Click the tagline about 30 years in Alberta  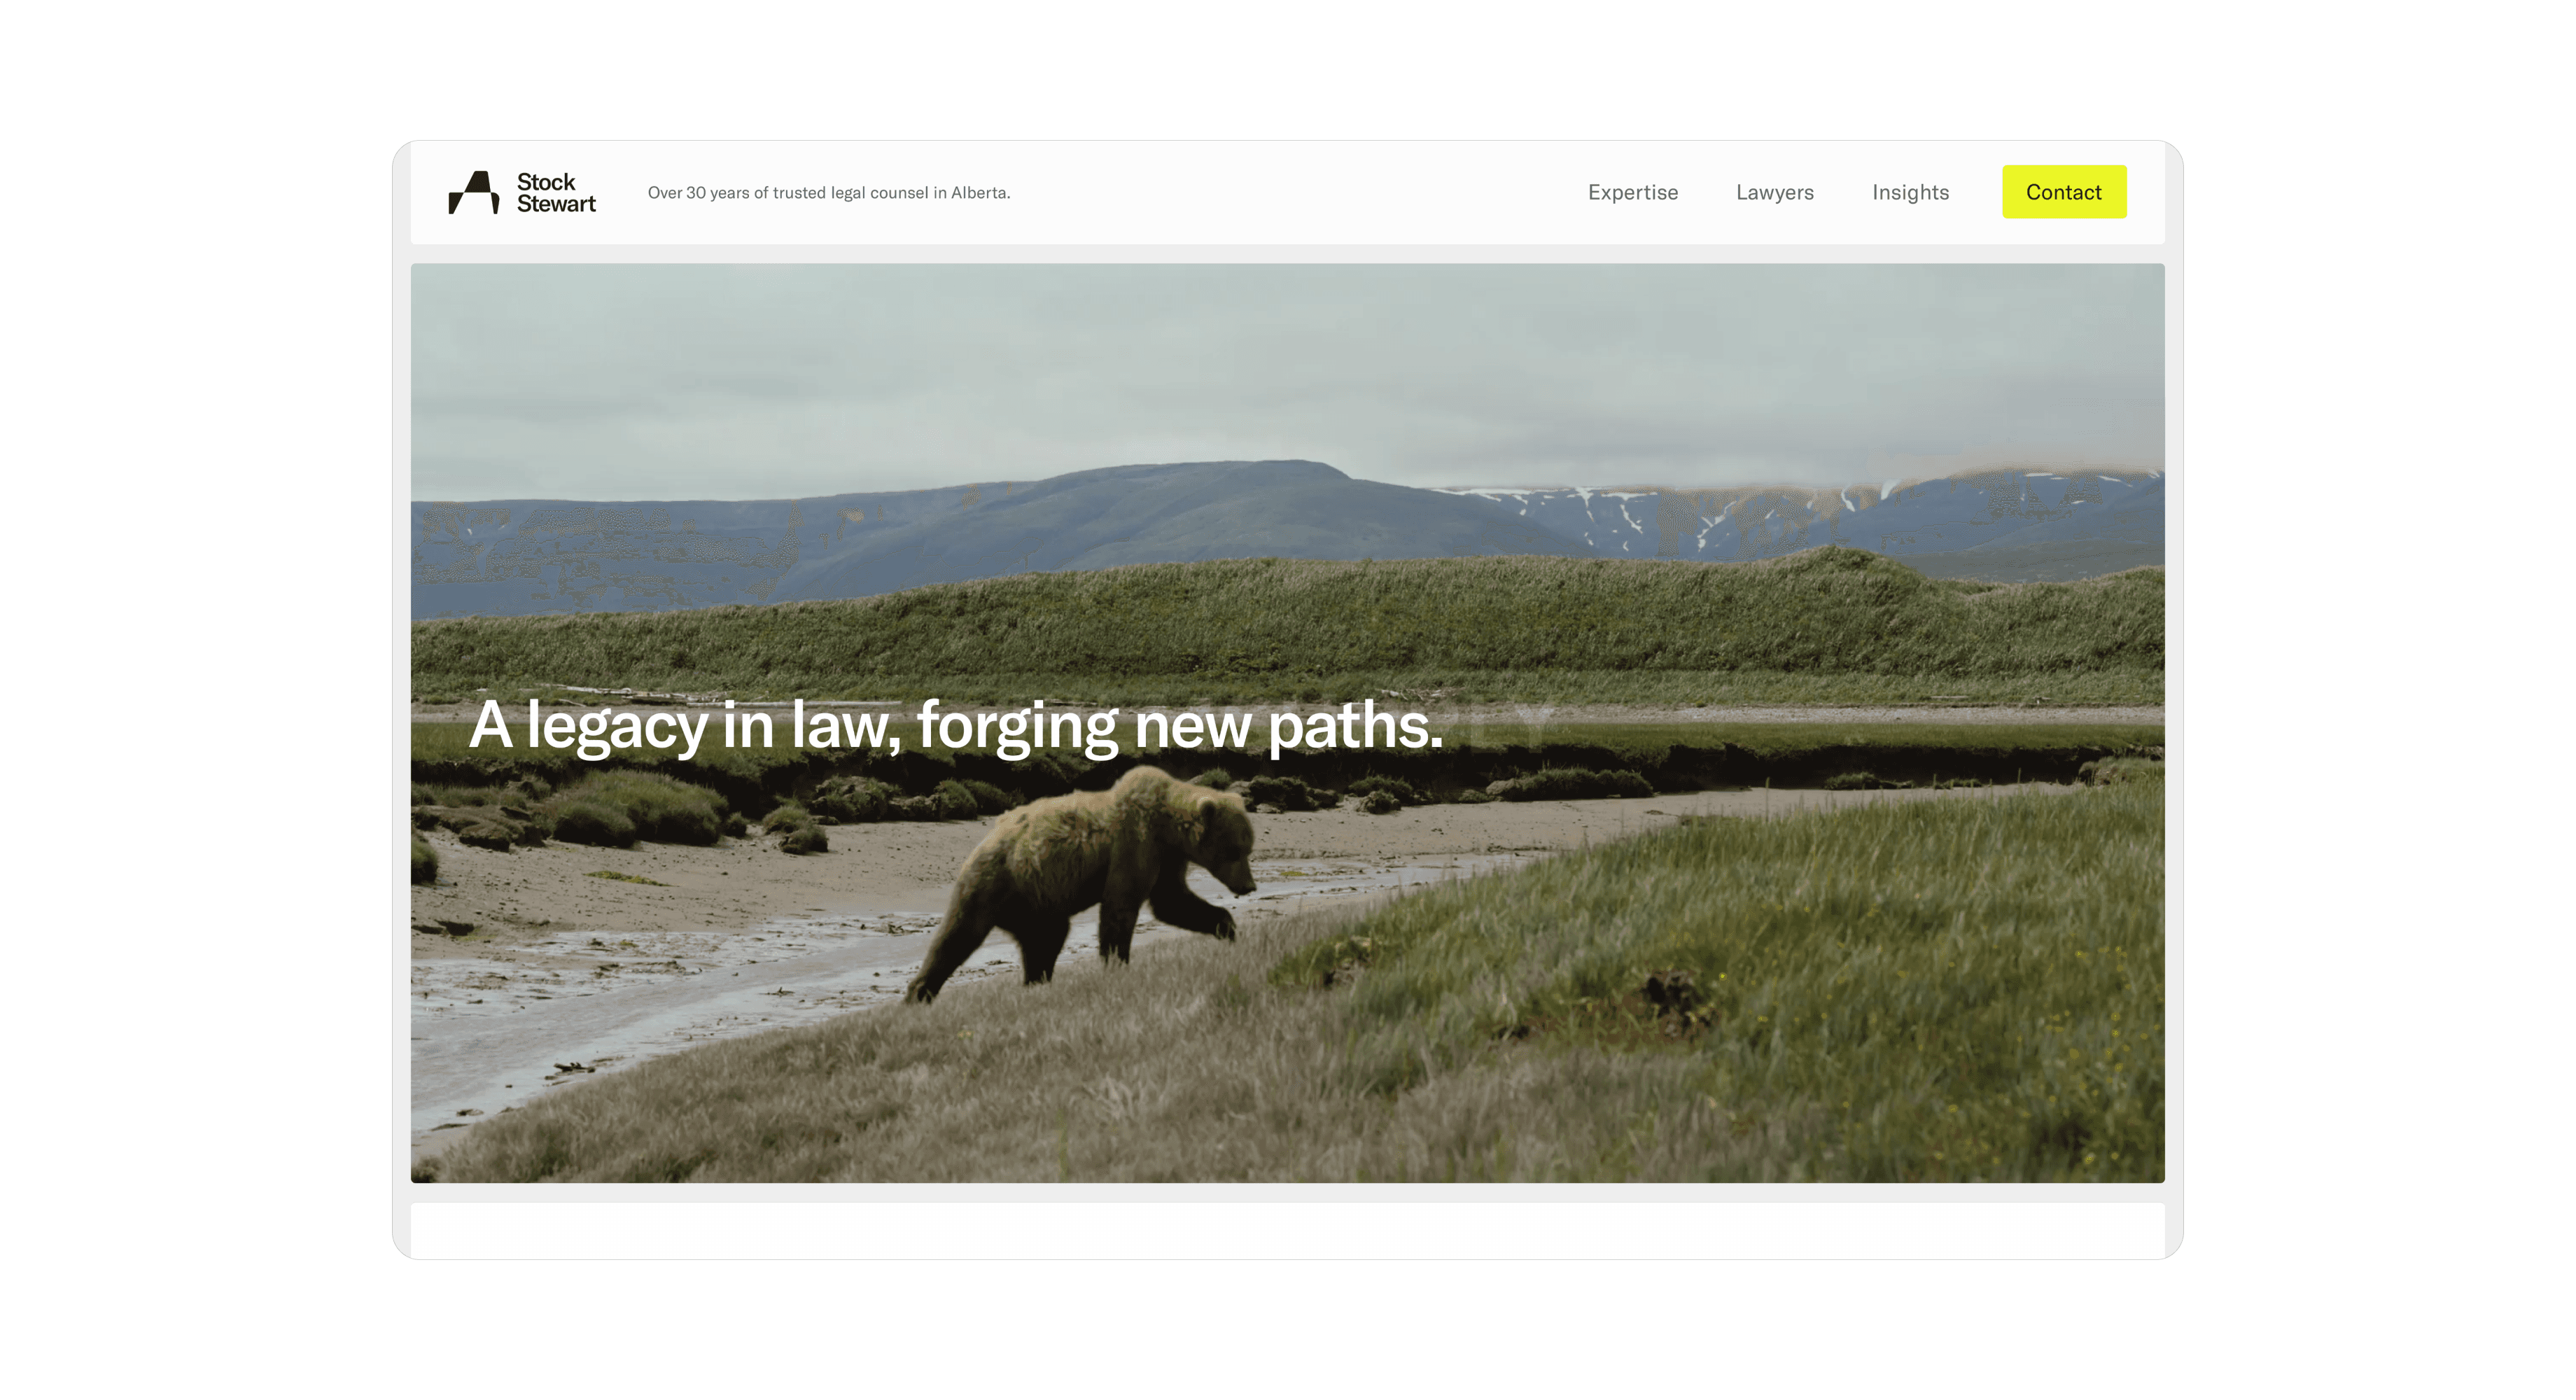[829, 193]
